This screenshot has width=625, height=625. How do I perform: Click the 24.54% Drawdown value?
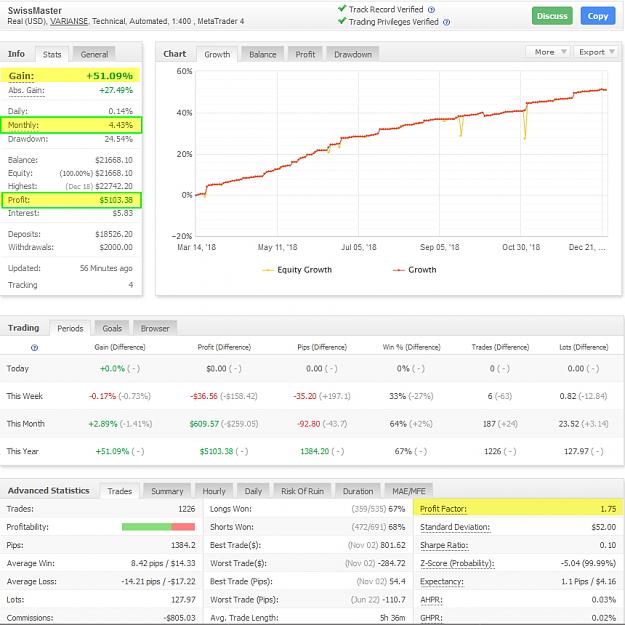coord(119,139)
